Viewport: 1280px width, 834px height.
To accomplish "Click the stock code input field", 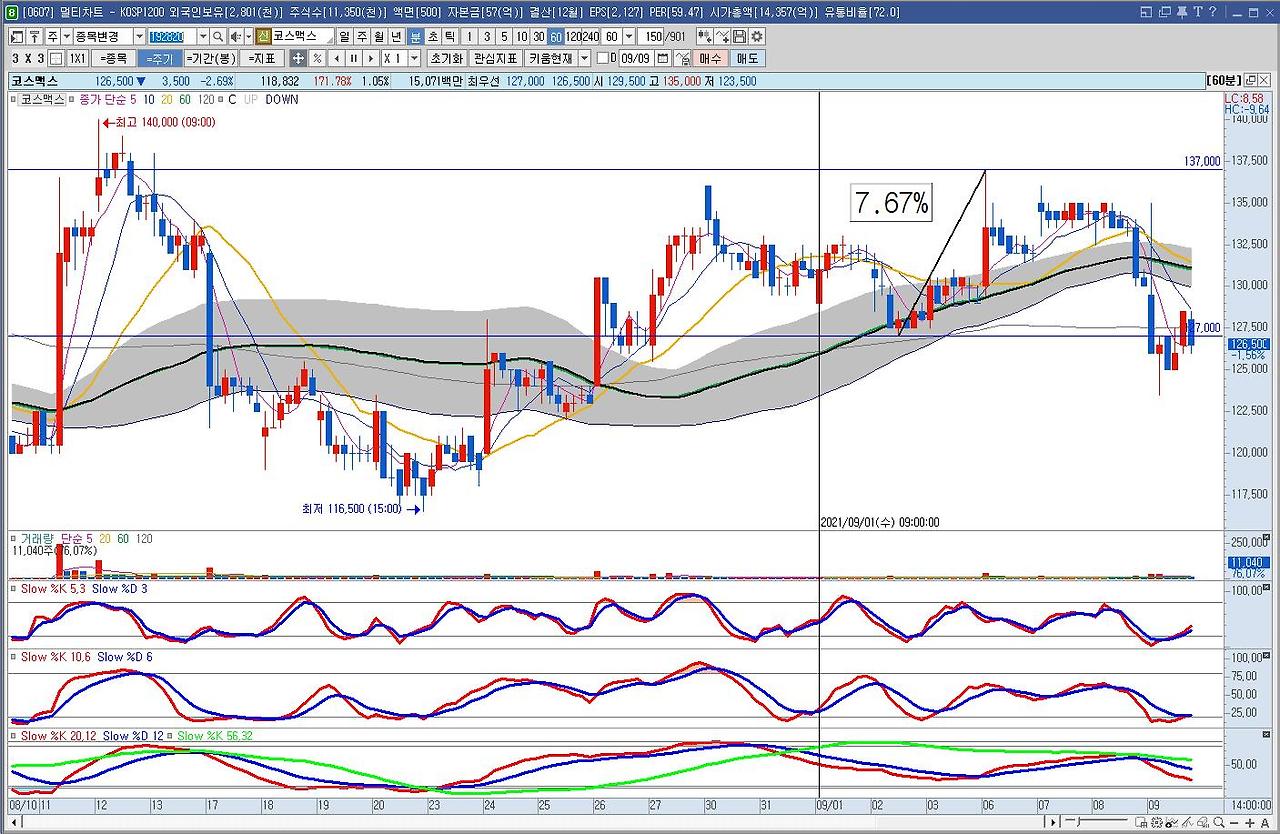I will (x=171, y=37).
